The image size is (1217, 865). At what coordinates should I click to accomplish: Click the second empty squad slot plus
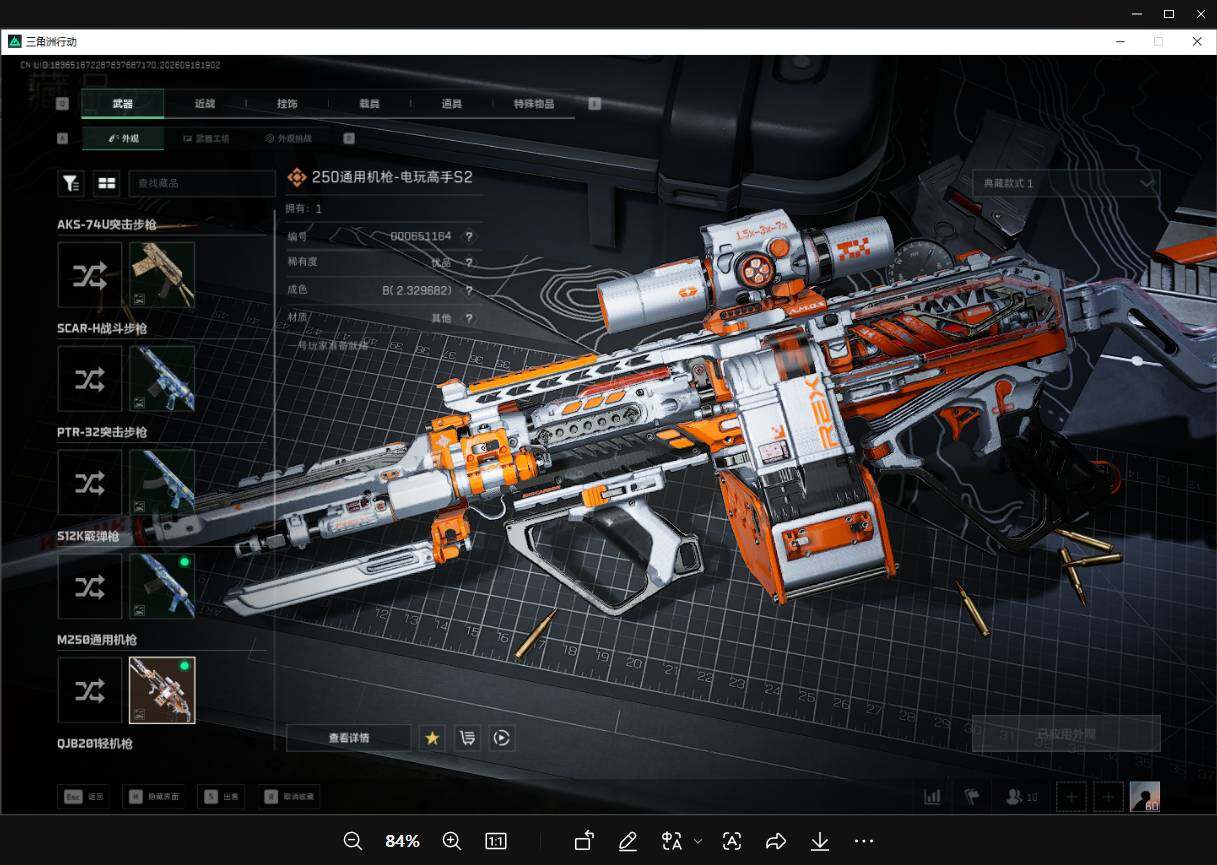1108,797
